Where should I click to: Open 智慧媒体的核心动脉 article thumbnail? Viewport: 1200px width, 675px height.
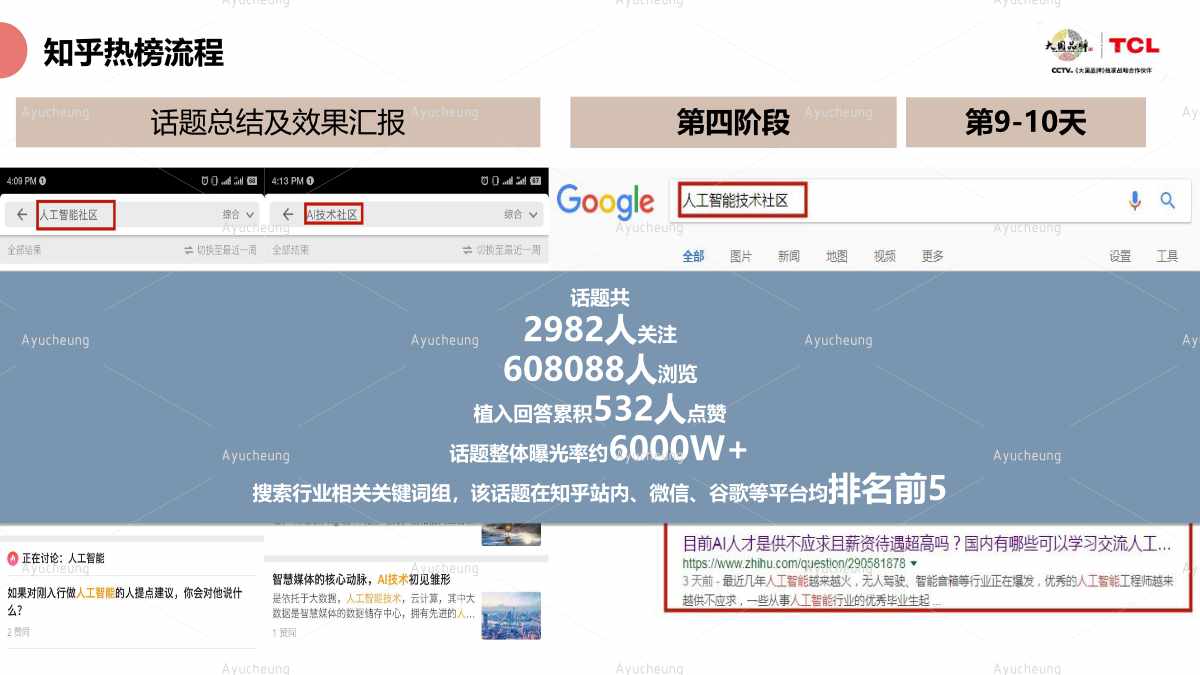pos(510,615)
